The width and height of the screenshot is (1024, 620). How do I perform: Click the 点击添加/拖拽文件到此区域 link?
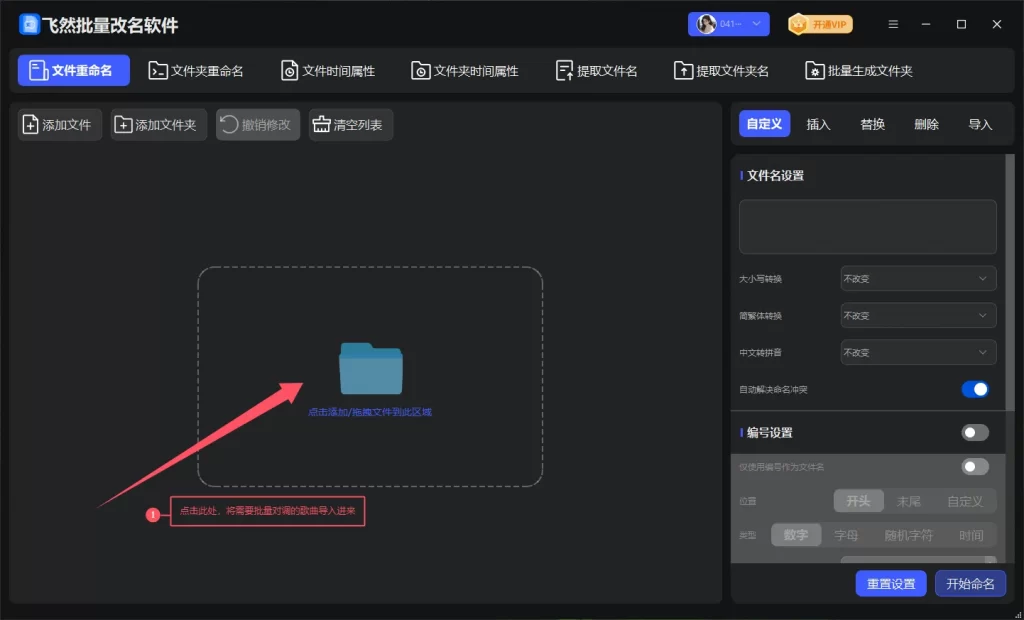coord(370,412)
